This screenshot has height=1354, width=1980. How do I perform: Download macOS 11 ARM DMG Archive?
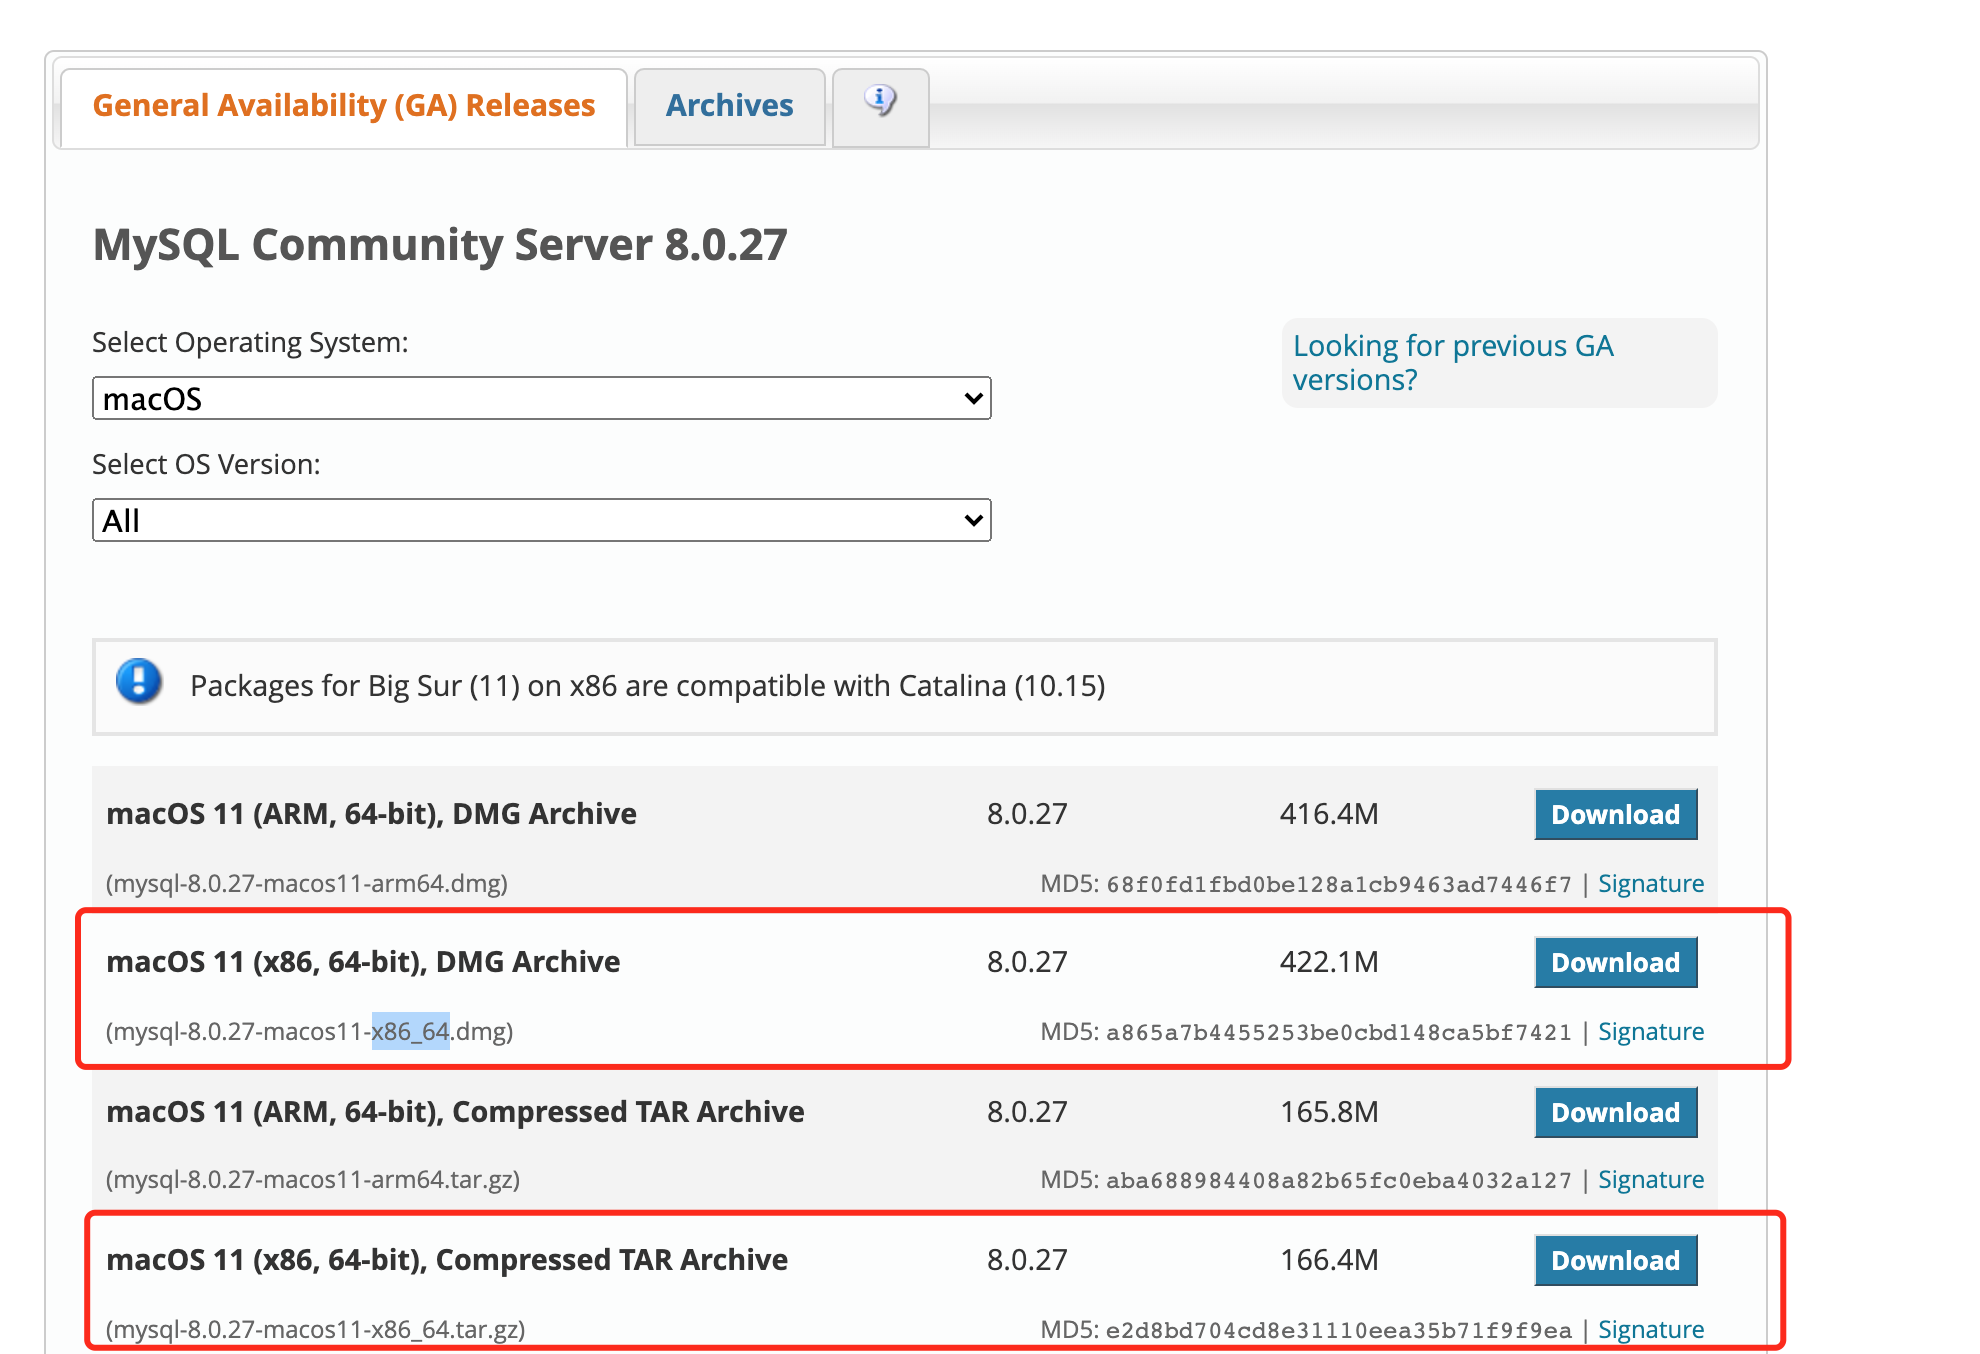point(1615,814)
